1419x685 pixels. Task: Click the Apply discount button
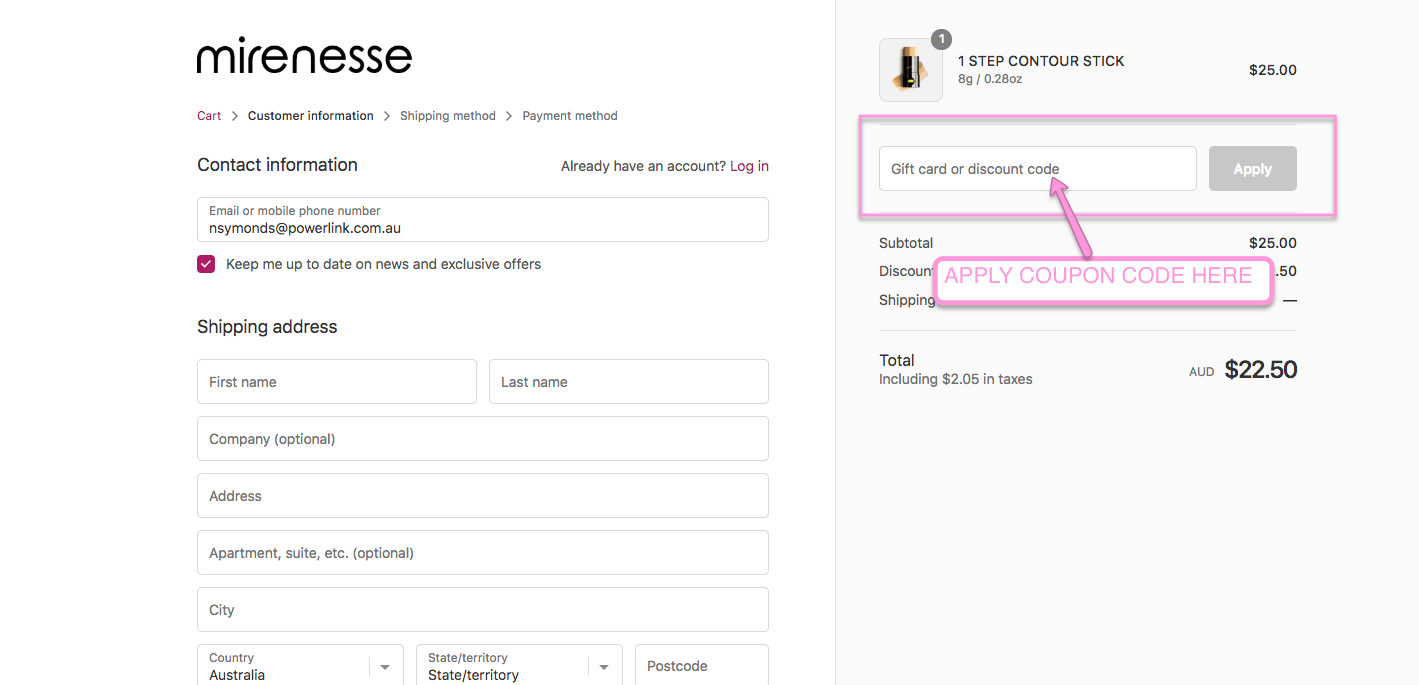(x=1253, y=169)
